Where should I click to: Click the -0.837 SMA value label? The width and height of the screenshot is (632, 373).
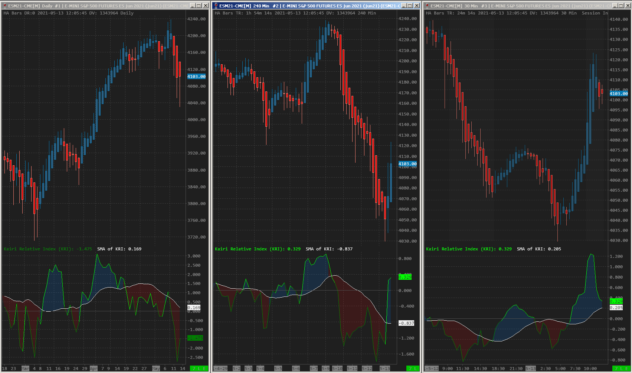point(406,323)
